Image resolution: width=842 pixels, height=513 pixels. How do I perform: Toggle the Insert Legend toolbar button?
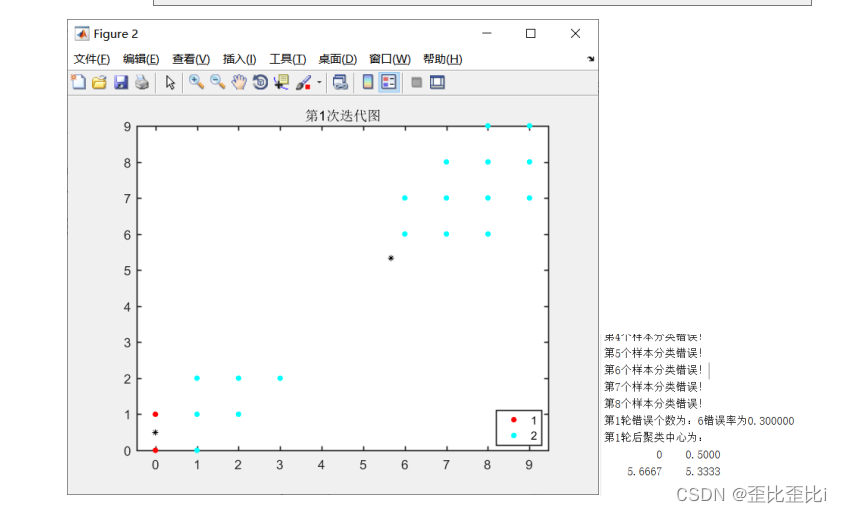tap(389, 82)
